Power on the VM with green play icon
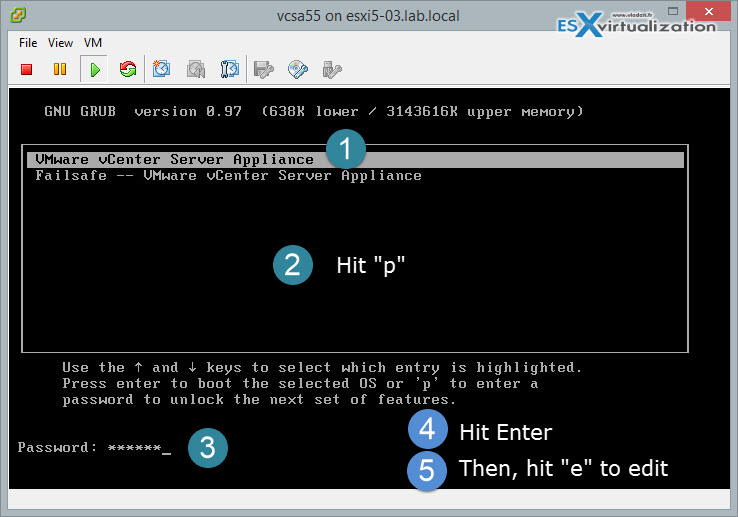 coord(95,70)
